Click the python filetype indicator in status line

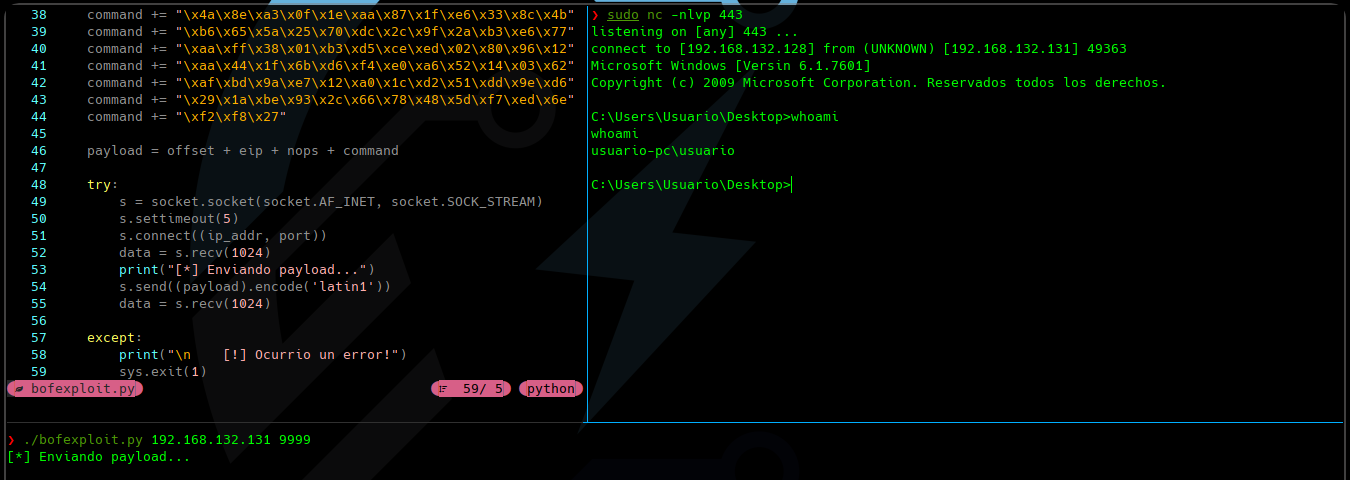(x=551, y=389)
